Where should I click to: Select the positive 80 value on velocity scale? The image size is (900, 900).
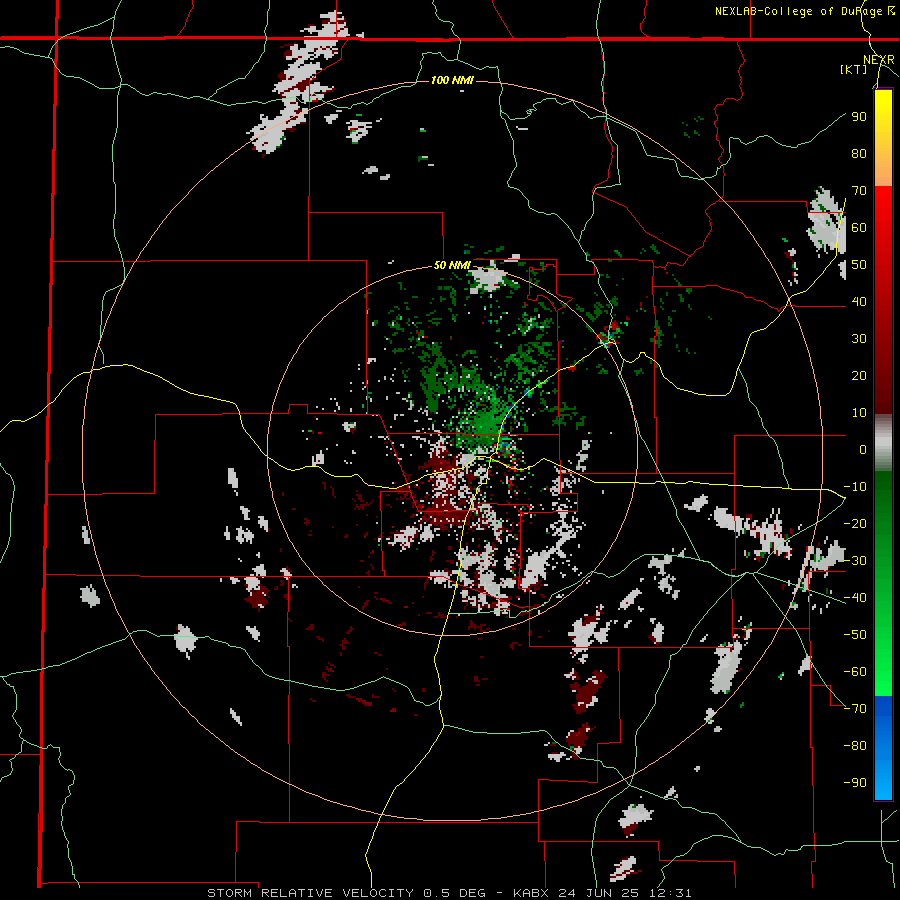(859, 153)
